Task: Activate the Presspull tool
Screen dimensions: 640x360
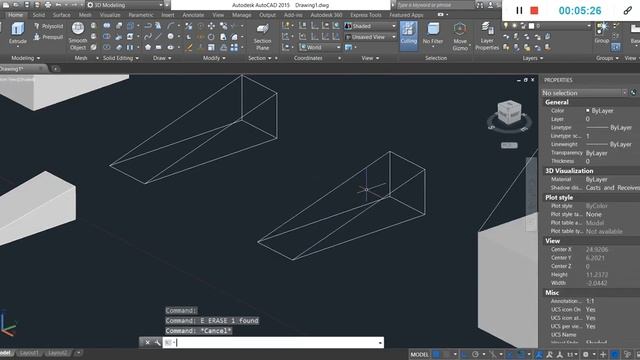Action: coord(49,37)
